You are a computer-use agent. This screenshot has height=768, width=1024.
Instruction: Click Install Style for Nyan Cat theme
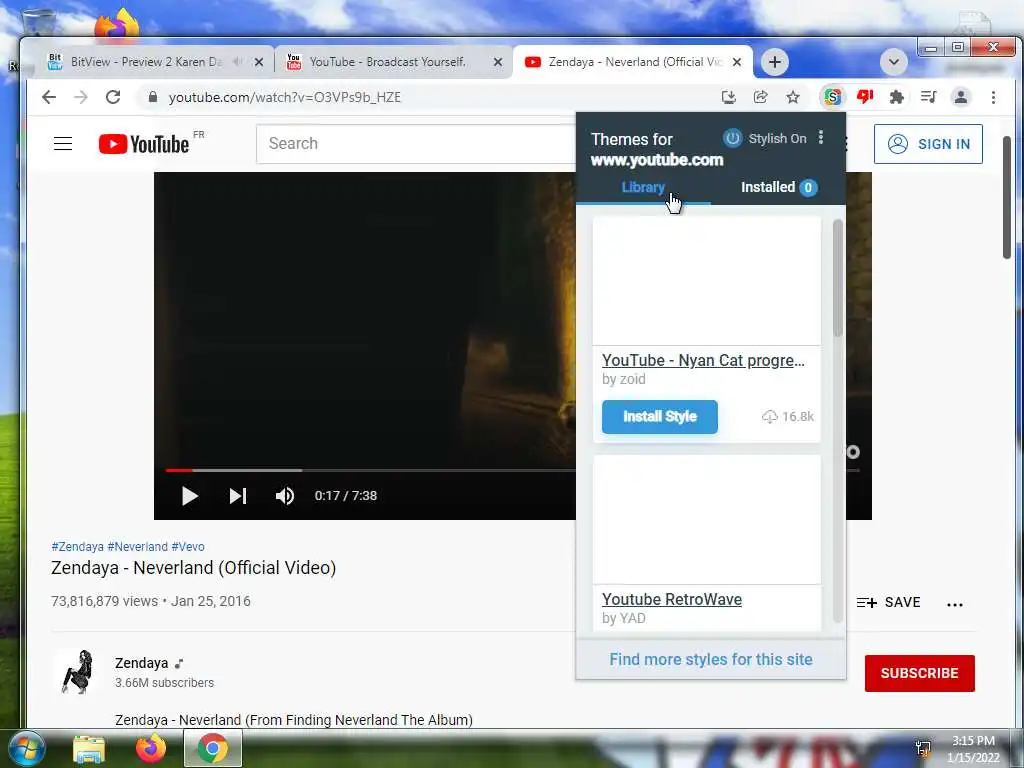[x=660, y=417]
